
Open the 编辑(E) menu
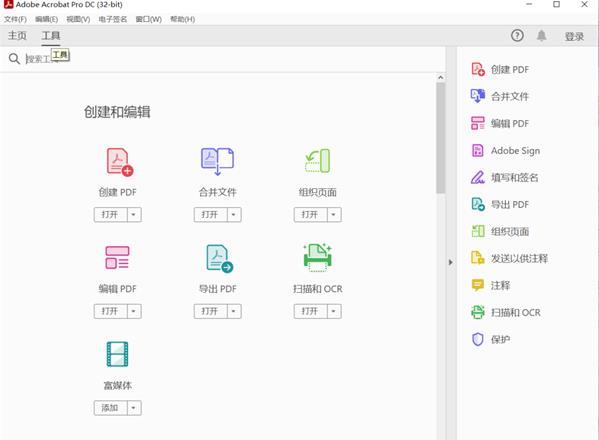coord(47,19)
